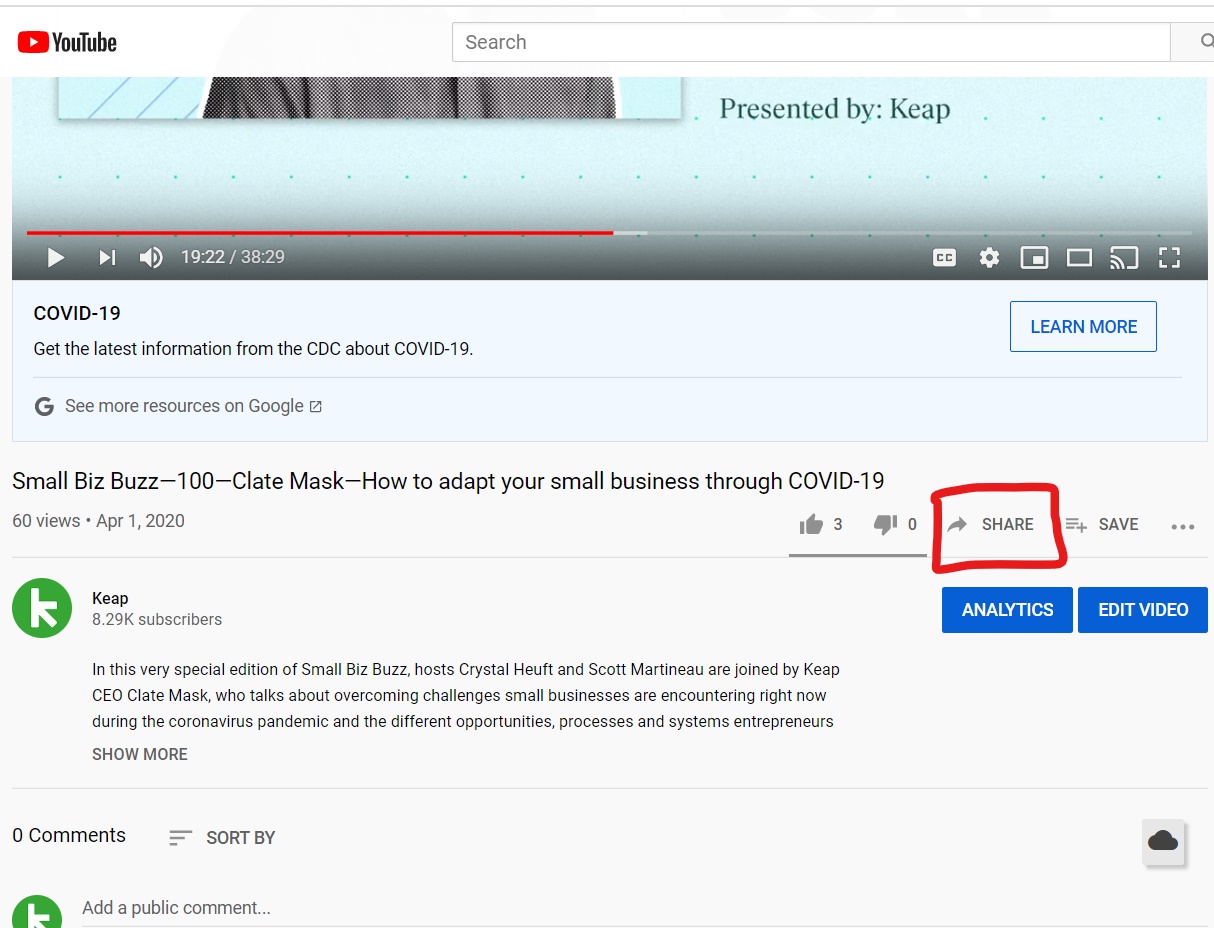This screenshot has width=1214, height=928.
Task: Click the Google G icon
Action: tap(44, 406)
